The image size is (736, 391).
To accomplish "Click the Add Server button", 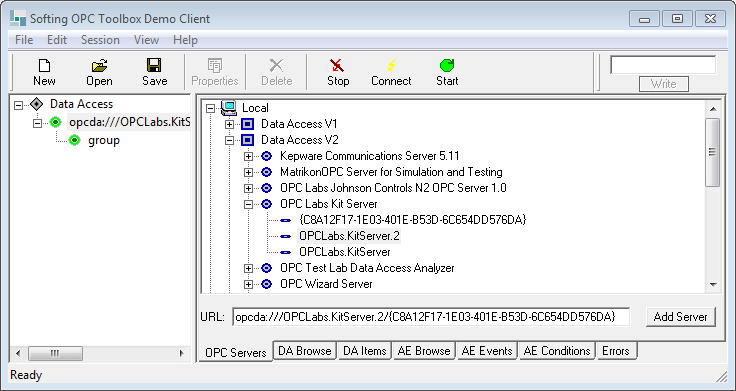I will coord(680,317).
